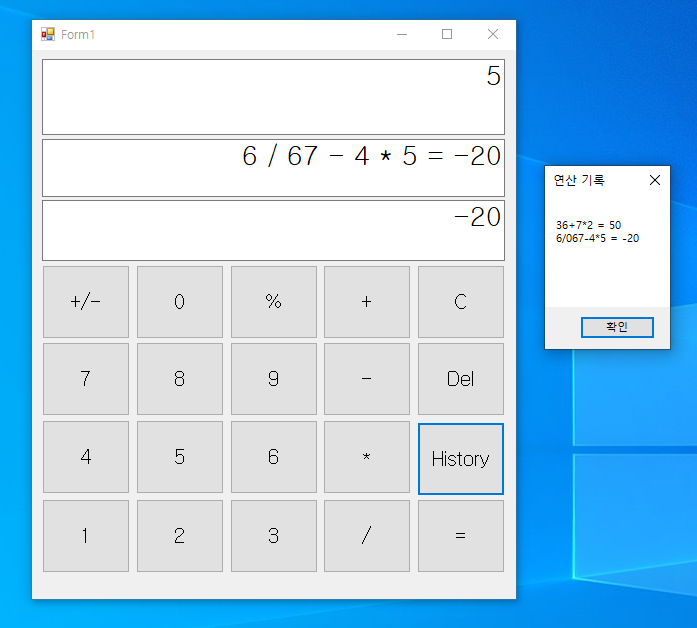Screen dimensions: 697x628
Task: Click the Form1 window app icon
Action: click(x=48, y=34)
